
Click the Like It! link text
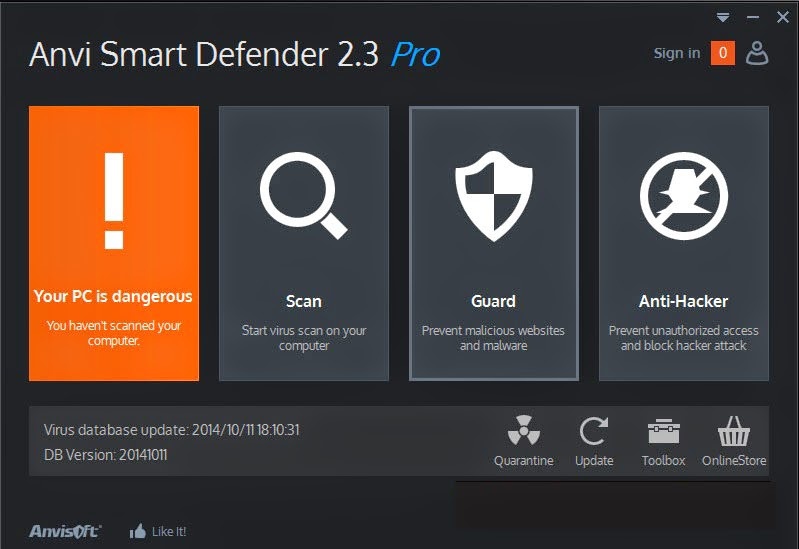[x=169, y=532]
